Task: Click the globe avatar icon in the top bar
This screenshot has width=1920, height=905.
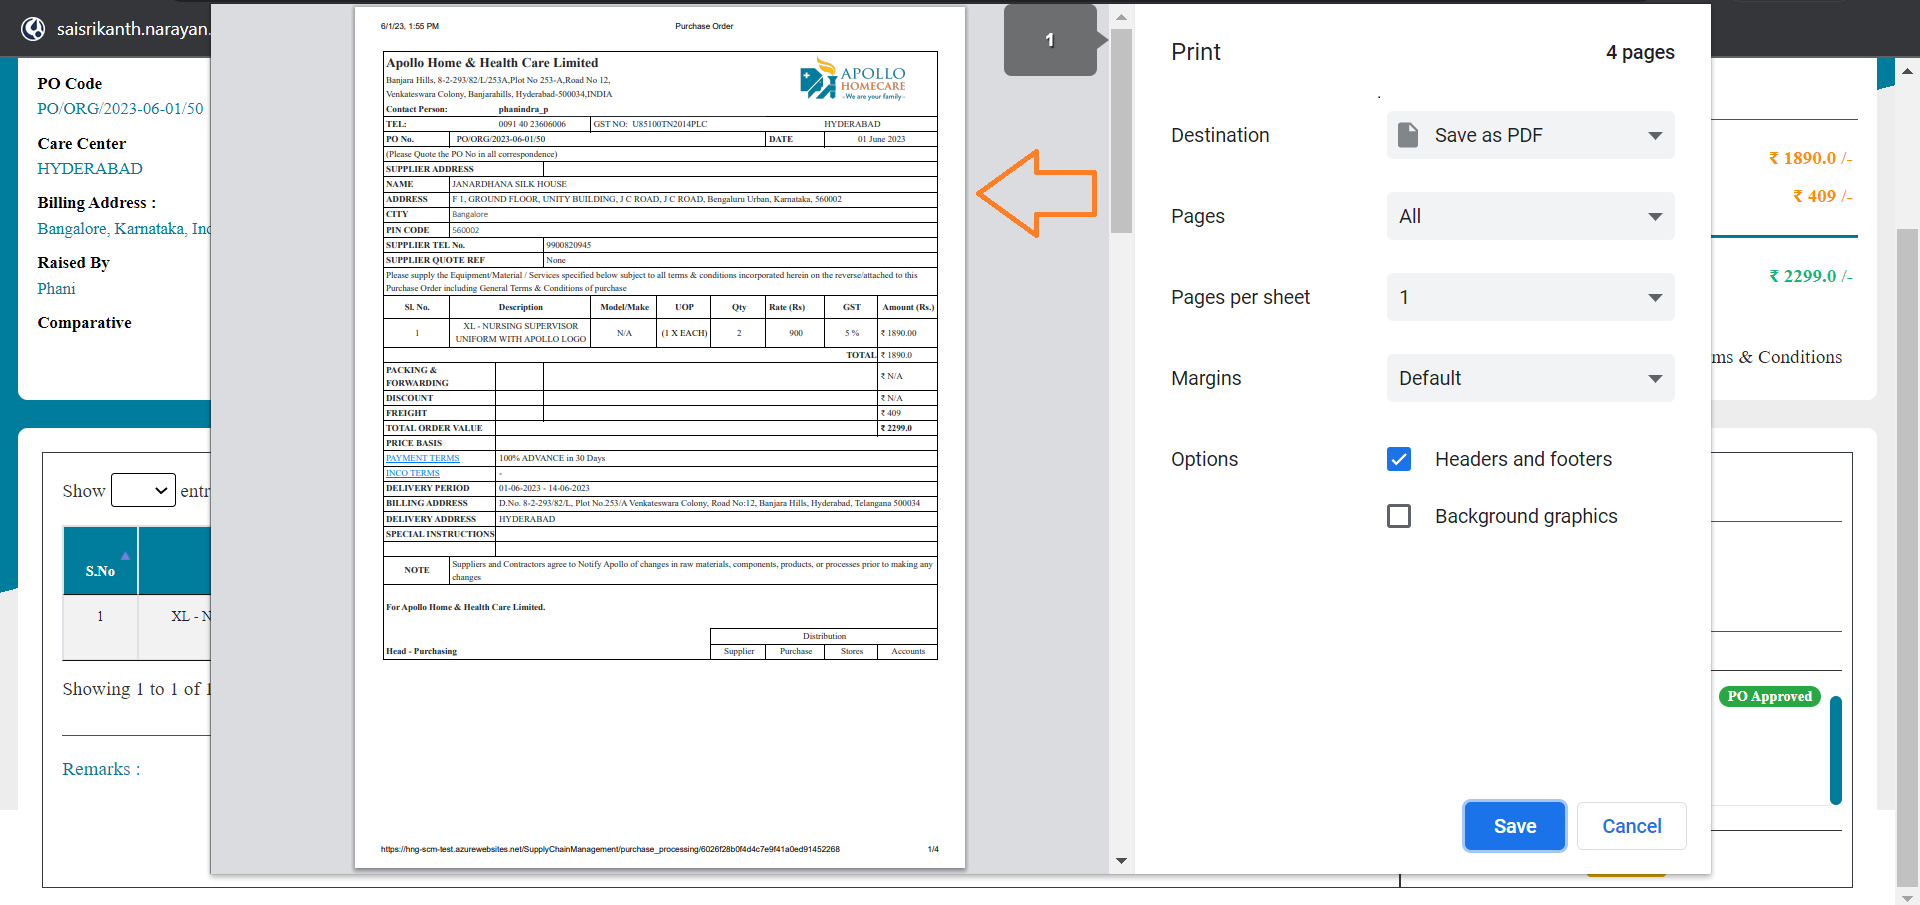Action: [33, 28]
